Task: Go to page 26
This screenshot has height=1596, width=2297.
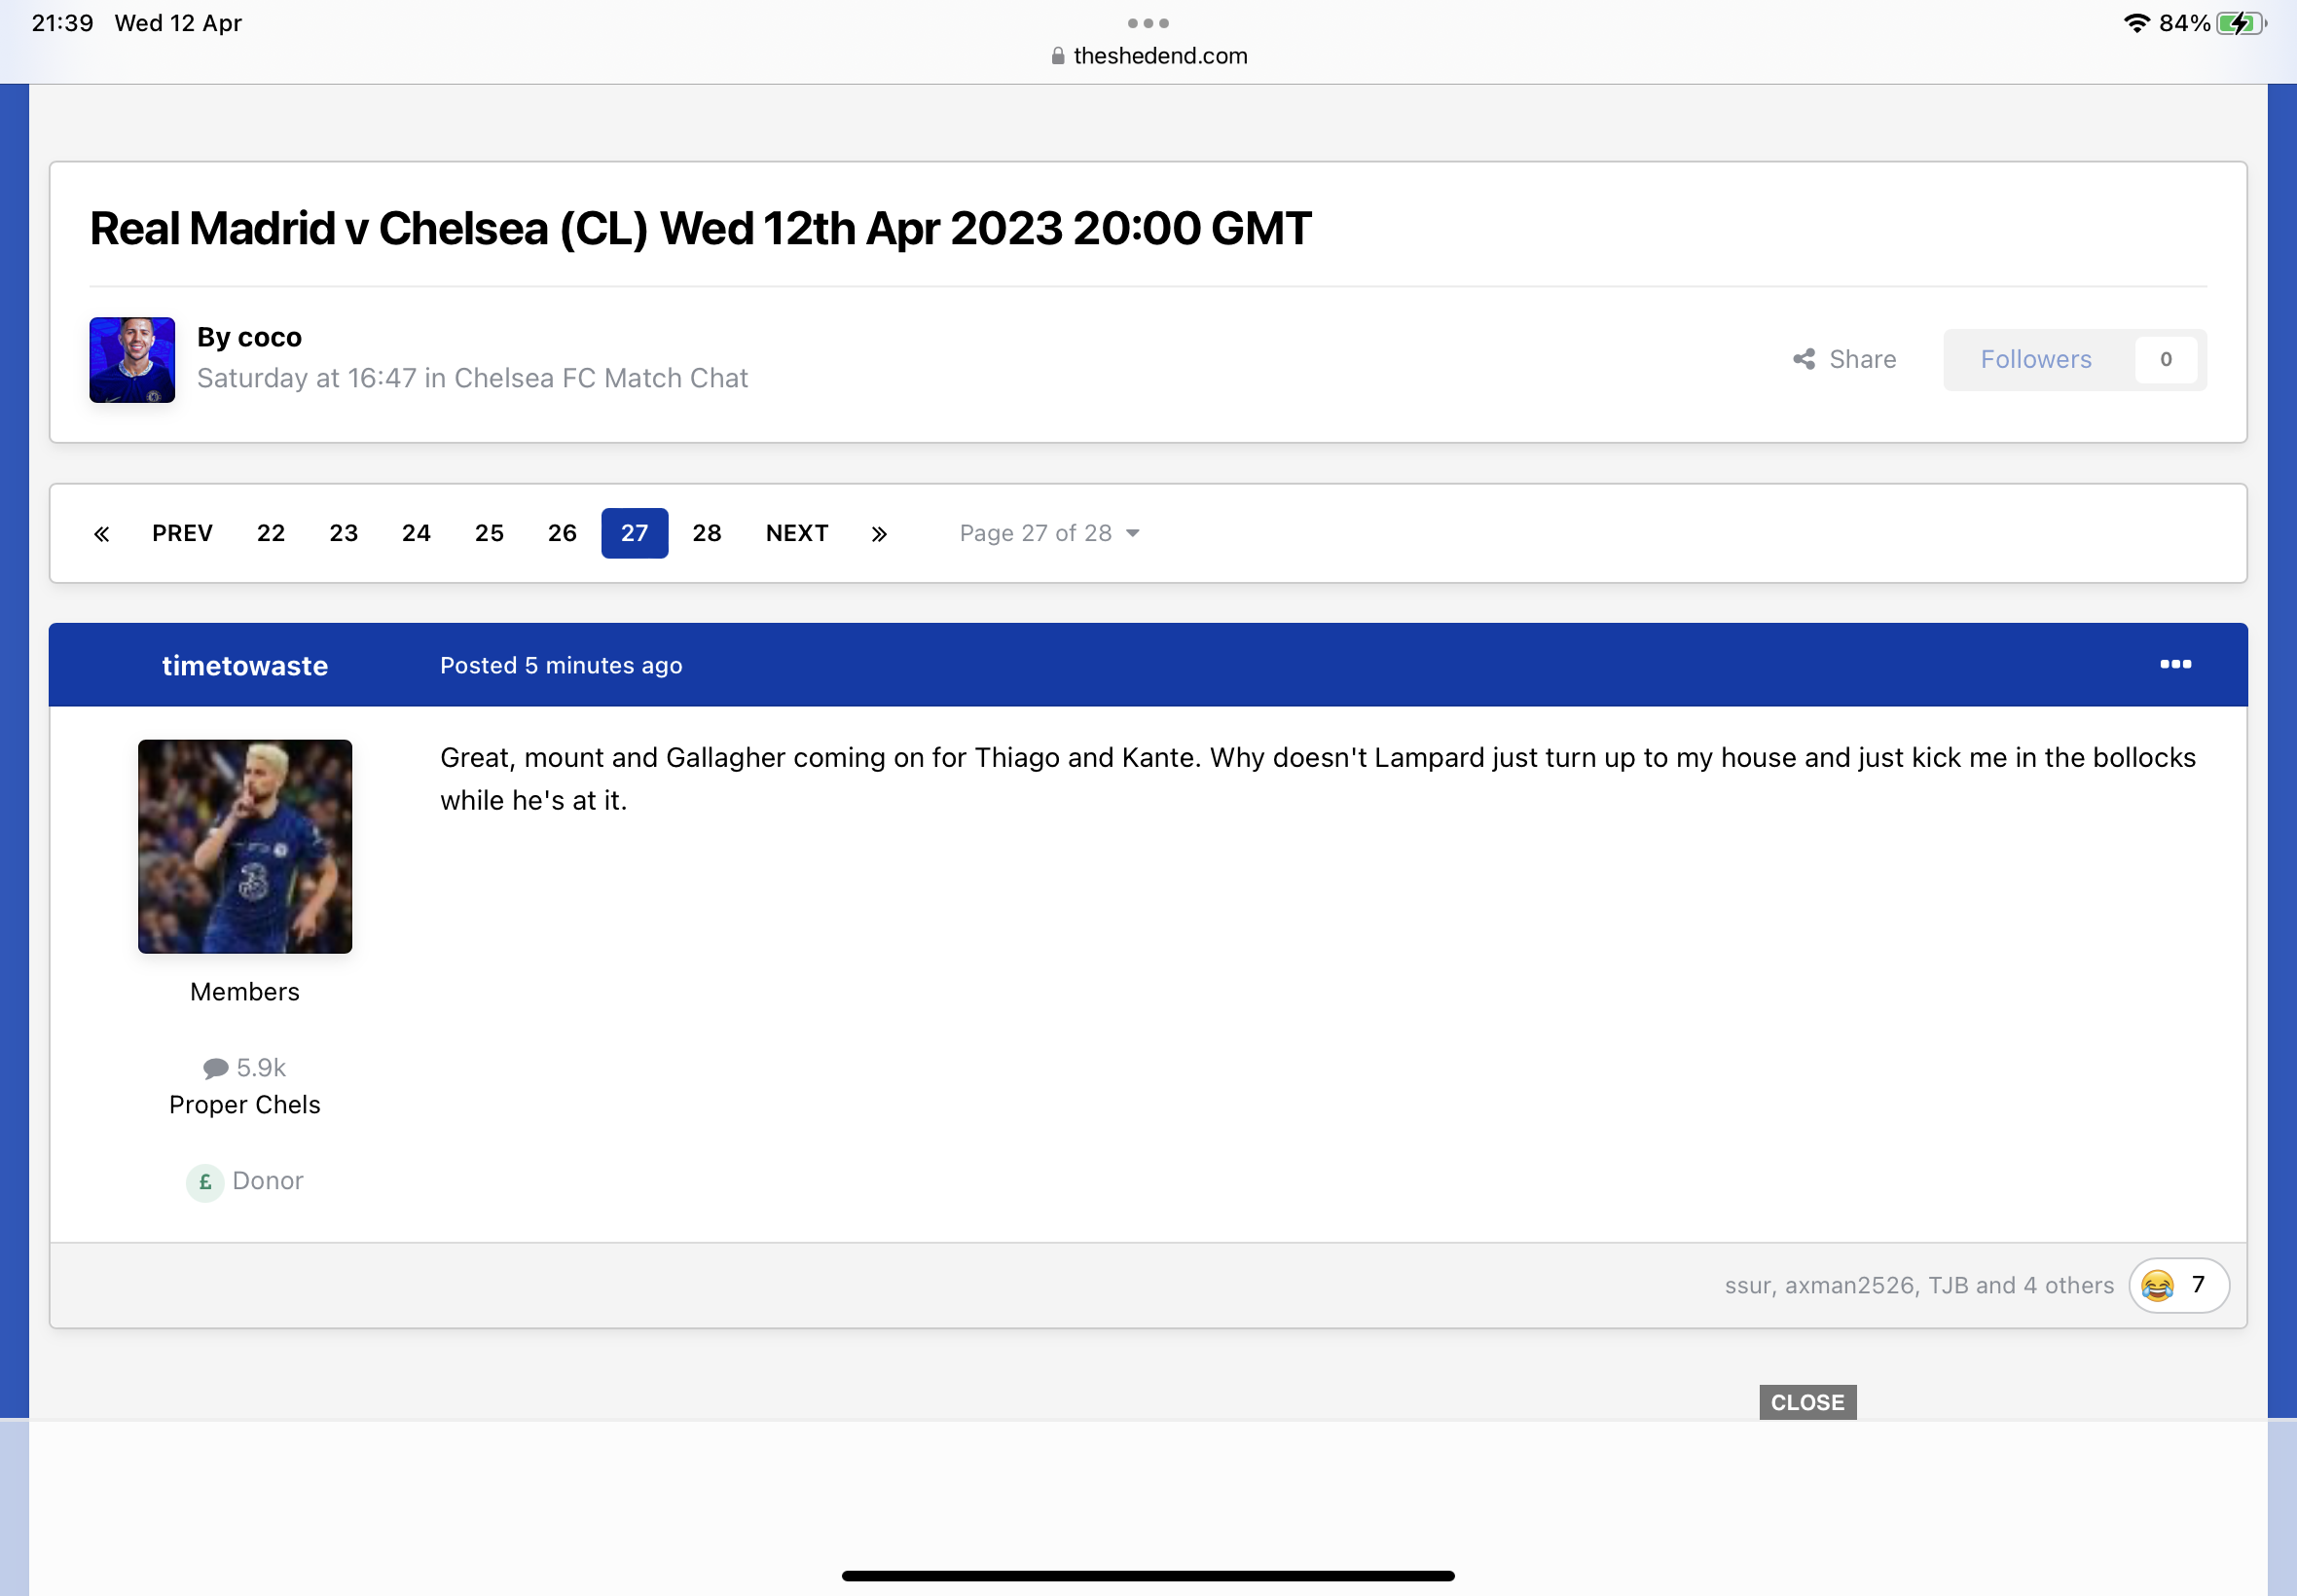Action: [x=563, y=533]
